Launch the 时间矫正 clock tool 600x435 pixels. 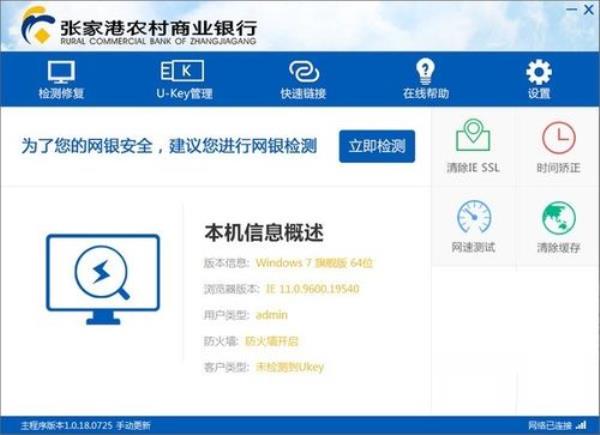click(x=558, y=145)
